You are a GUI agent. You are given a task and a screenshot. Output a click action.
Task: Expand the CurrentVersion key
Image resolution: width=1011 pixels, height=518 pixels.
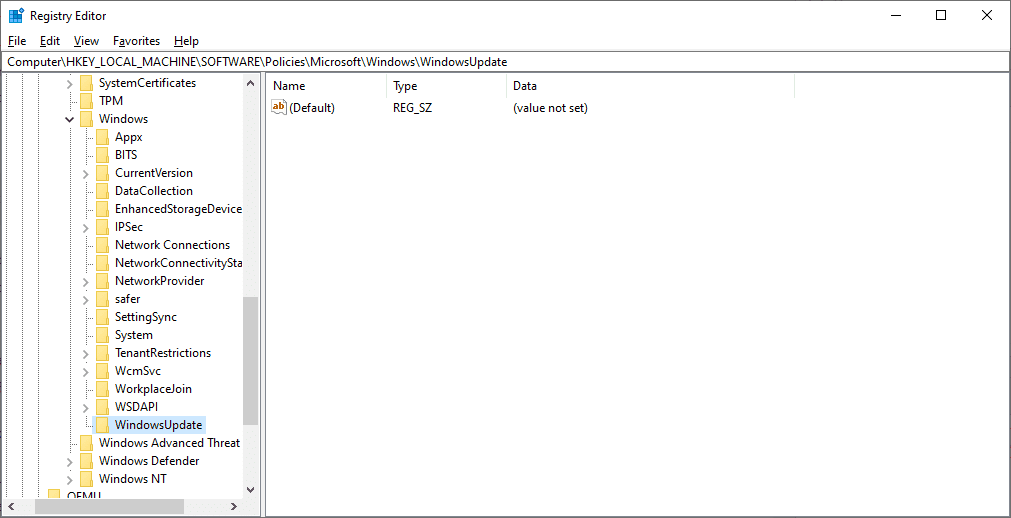(x=86, y=174)
